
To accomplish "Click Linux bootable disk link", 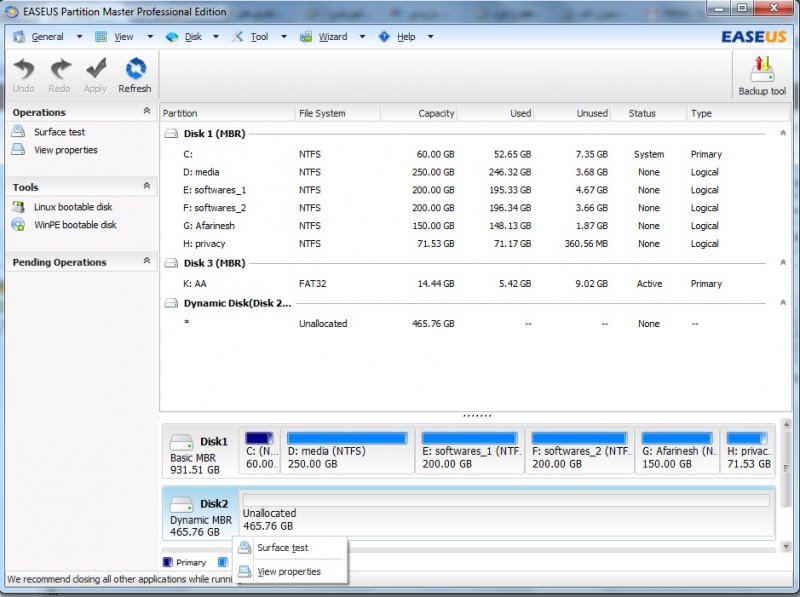I will click(73, 207).
